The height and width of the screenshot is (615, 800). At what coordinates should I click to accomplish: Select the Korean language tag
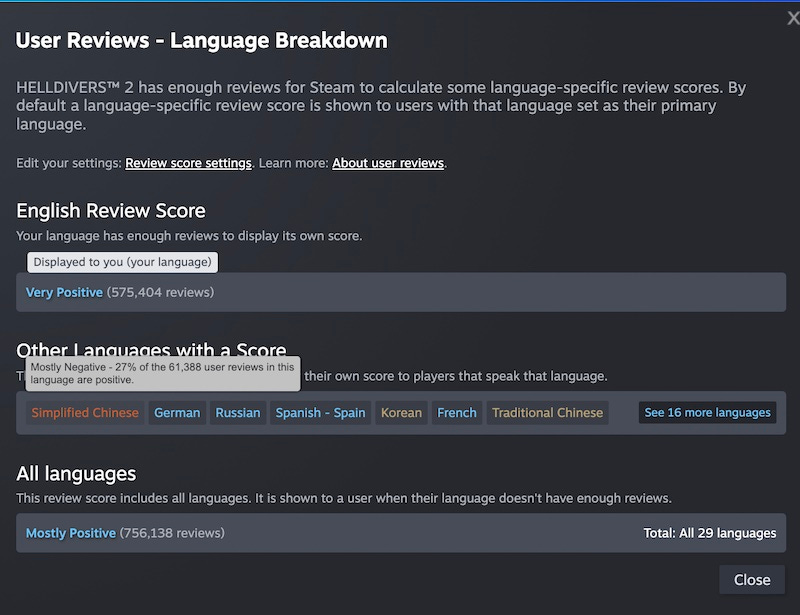click(402, 413)
